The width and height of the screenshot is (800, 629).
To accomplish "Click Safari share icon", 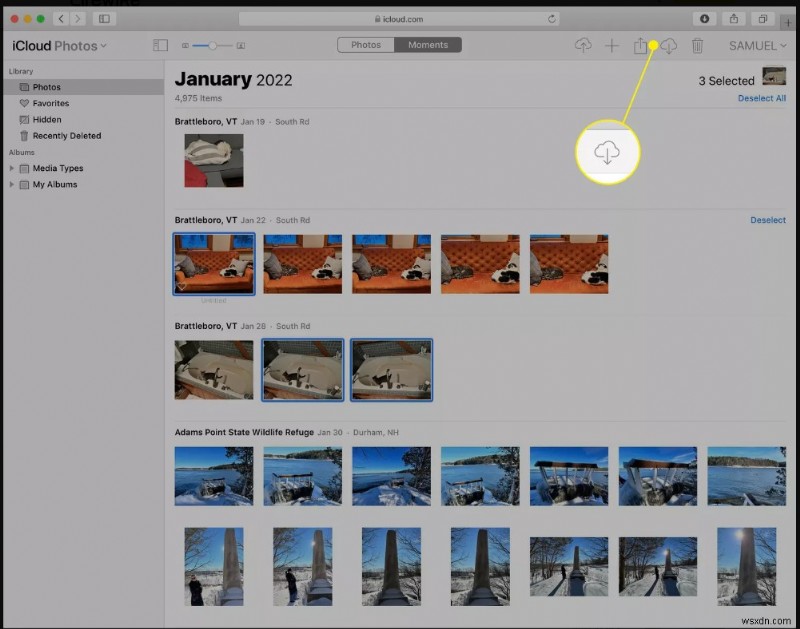I will (x=734, y=19).
